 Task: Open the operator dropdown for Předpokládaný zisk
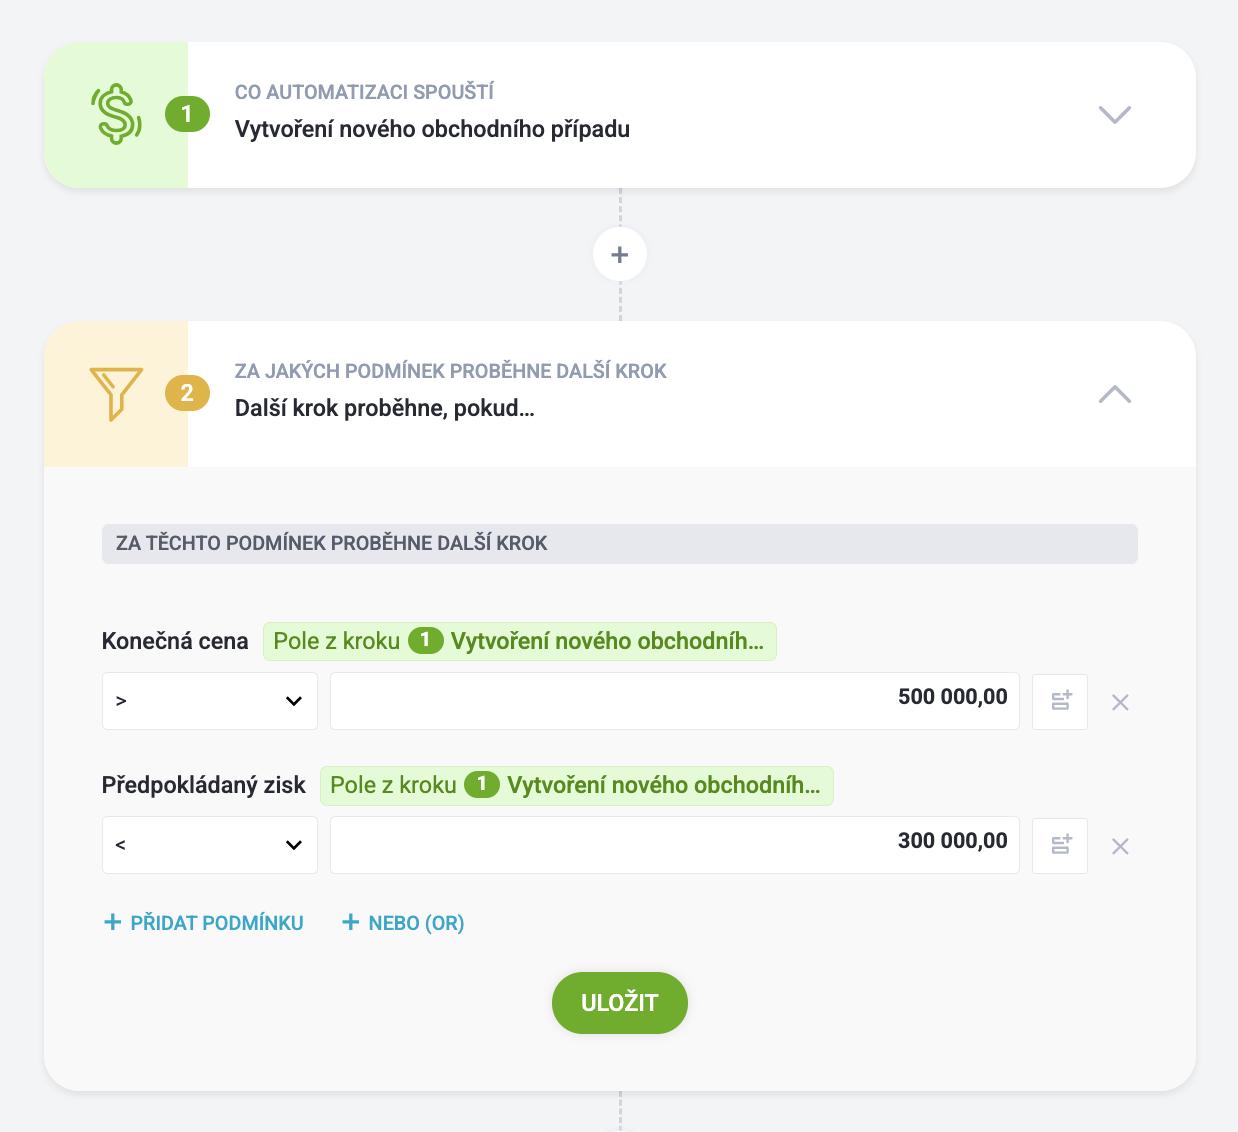210,845
